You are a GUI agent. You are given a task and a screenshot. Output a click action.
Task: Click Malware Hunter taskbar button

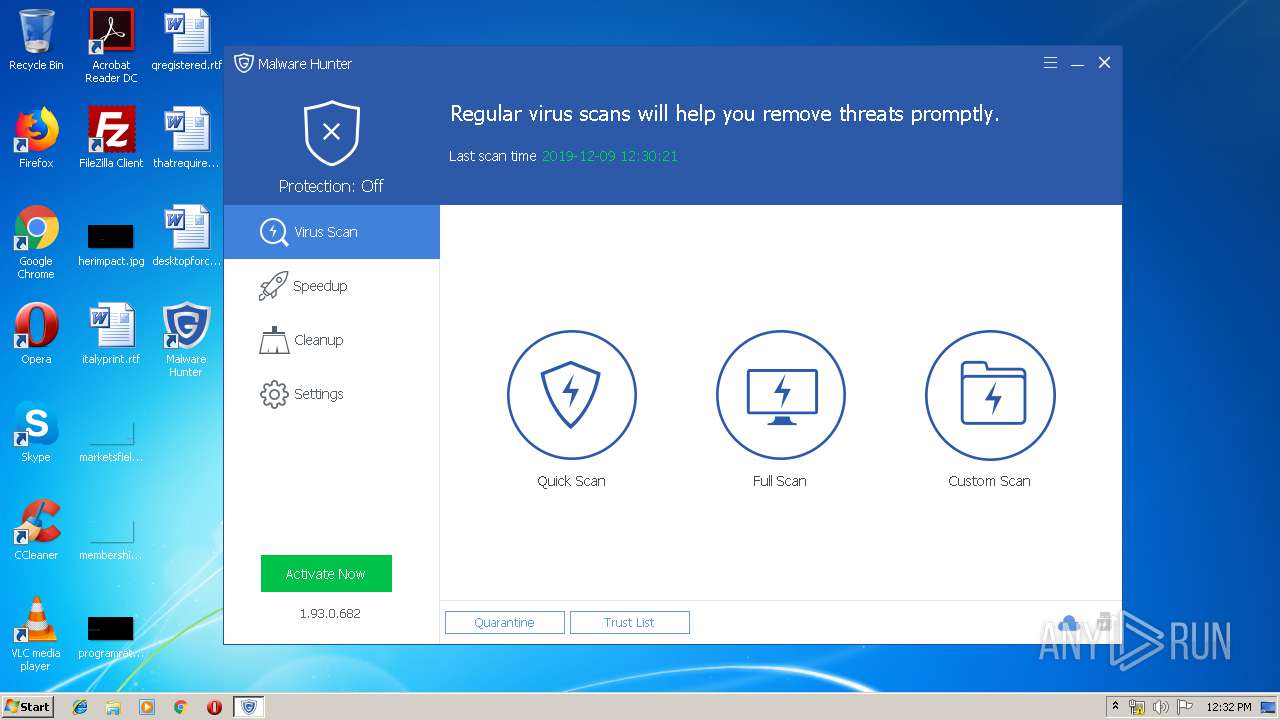249,707
